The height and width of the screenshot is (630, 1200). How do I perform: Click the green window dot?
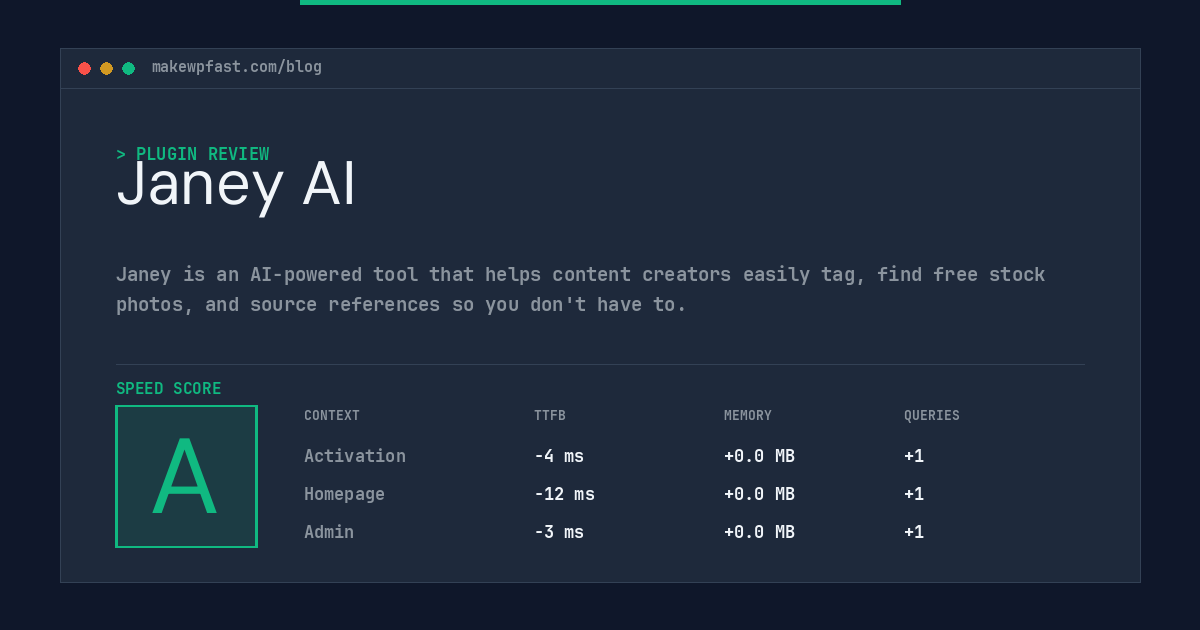(x=128, y=68)
